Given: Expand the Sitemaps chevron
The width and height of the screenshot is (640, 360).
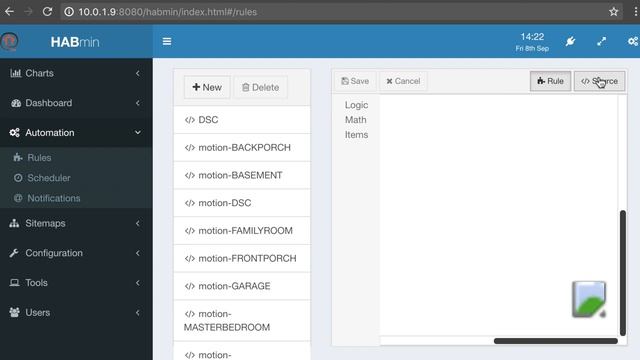Looking at the screenshot, I should click(x=138, y=223).
